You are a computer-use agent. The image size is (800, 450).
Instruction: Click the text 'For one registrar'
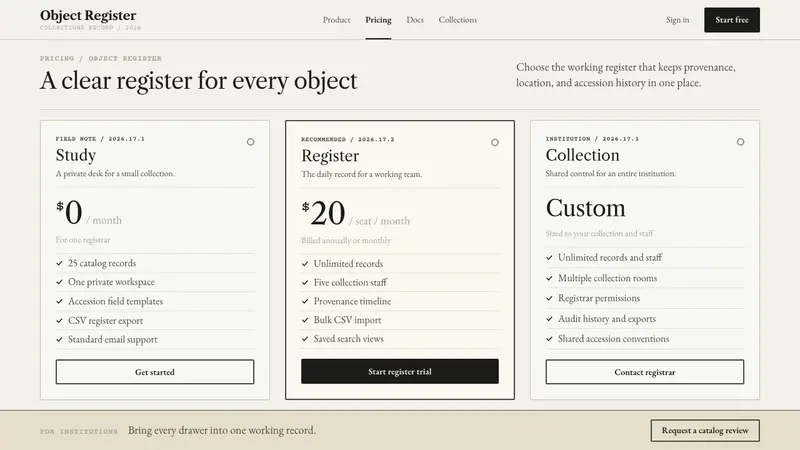point(83,240)
